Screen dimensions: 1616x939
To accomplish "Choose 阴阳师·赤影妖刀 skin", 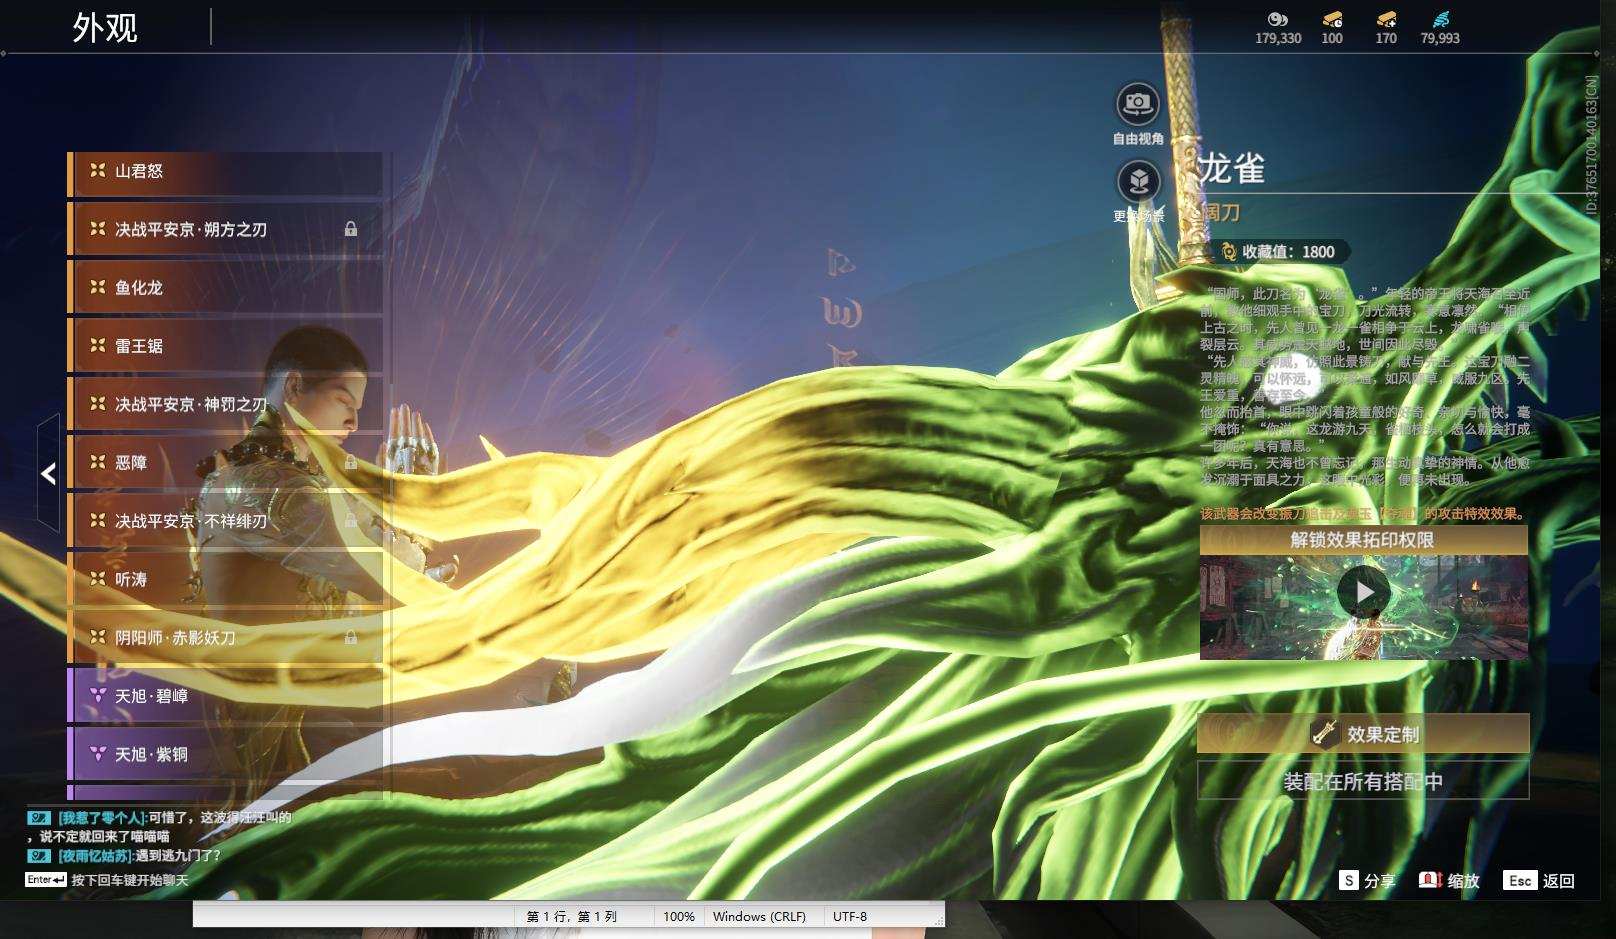I will pyautogui.click(x=225, y=637).
